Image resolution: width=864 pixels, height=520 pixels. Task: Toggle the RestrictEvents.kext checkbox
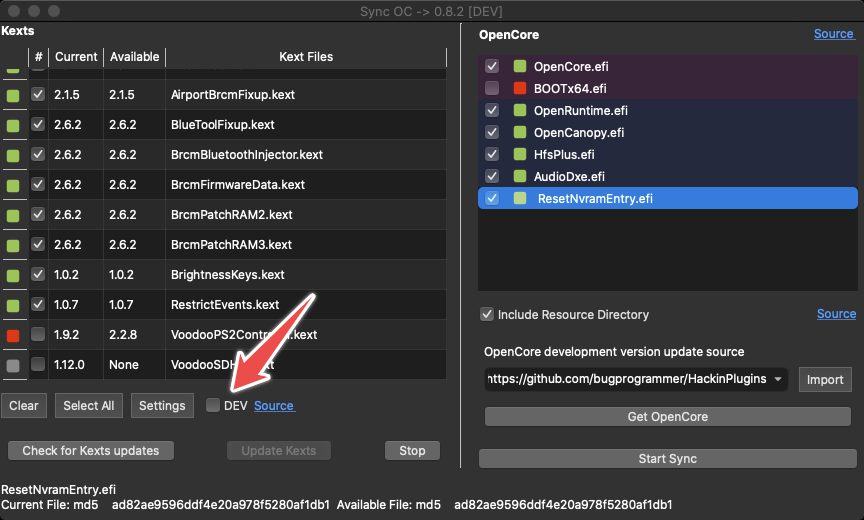[x=38, y=304]
